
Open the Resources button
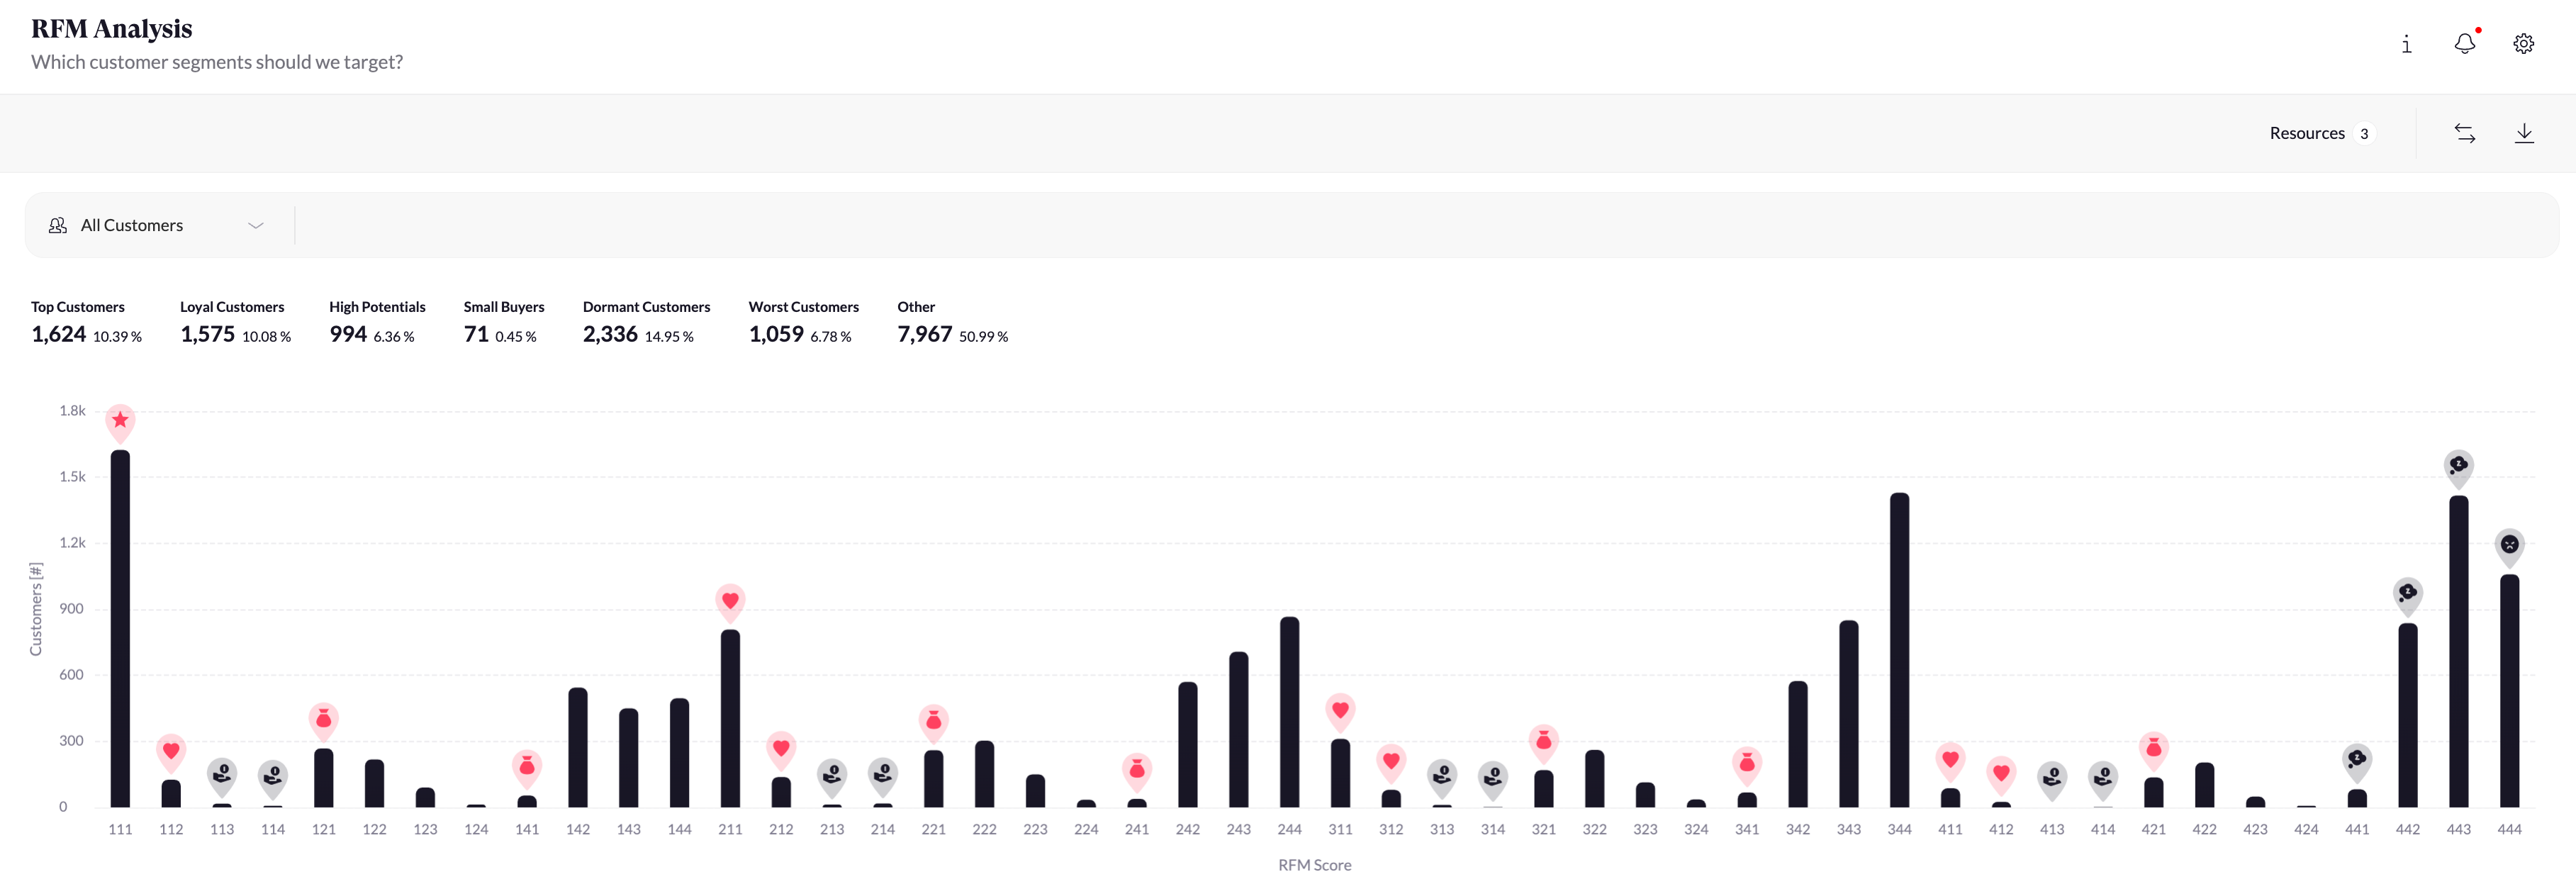click(x=2320, y=133)
